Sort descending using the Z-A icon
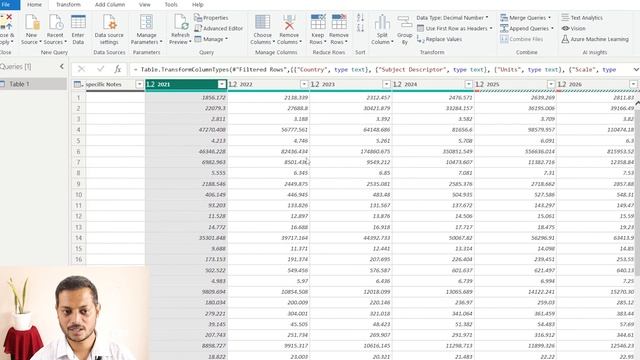 (360, 28)
